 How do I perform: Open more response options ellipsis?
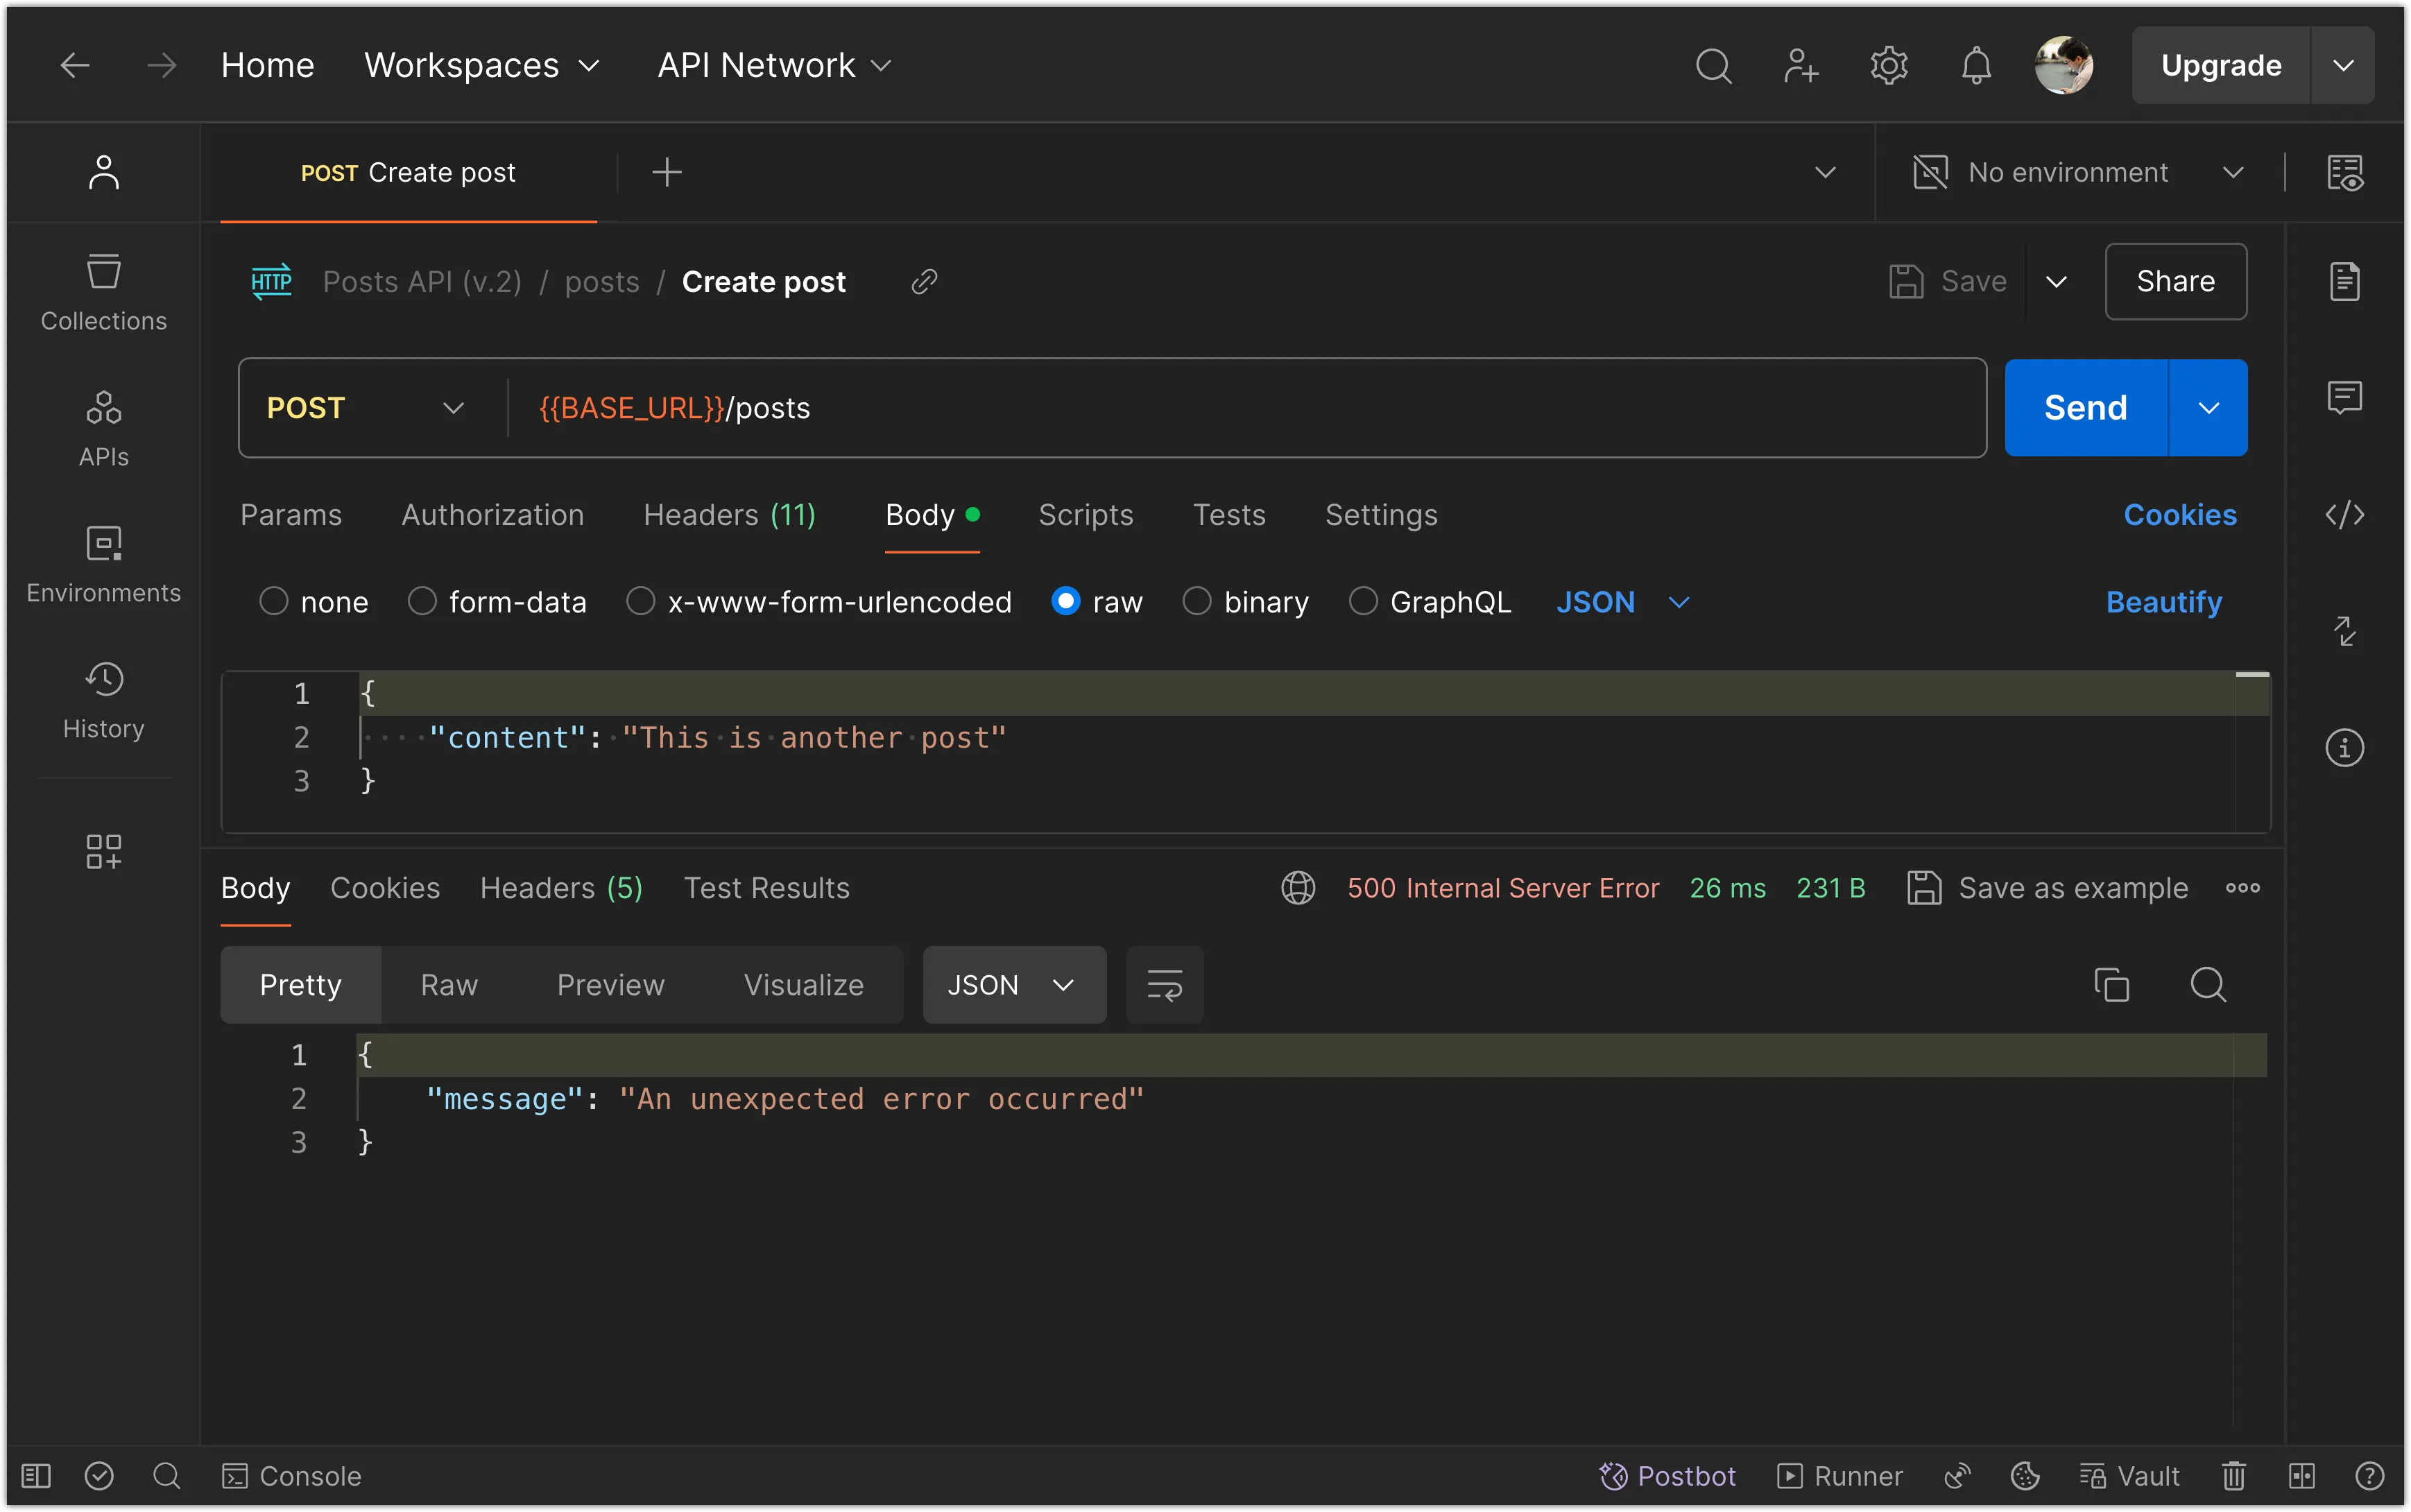(2243, 888)
